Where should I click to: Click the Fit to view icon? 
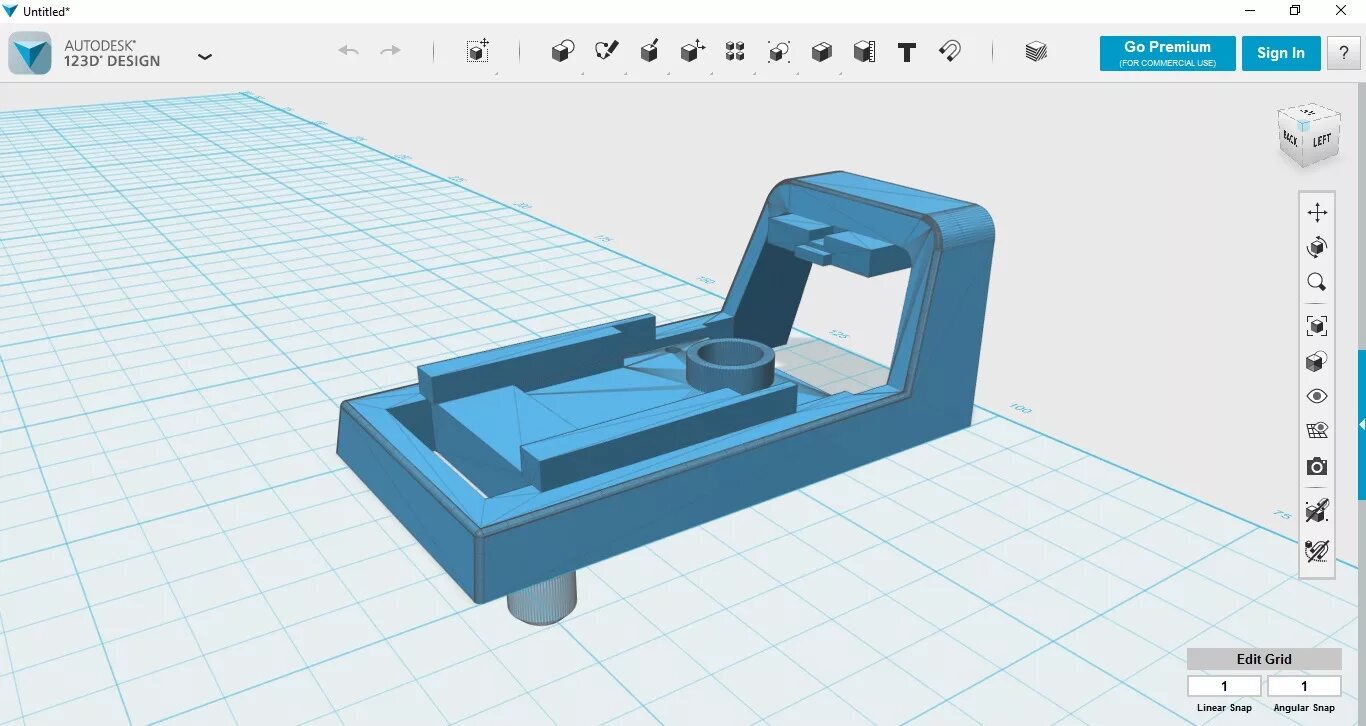coord(1317,325)
